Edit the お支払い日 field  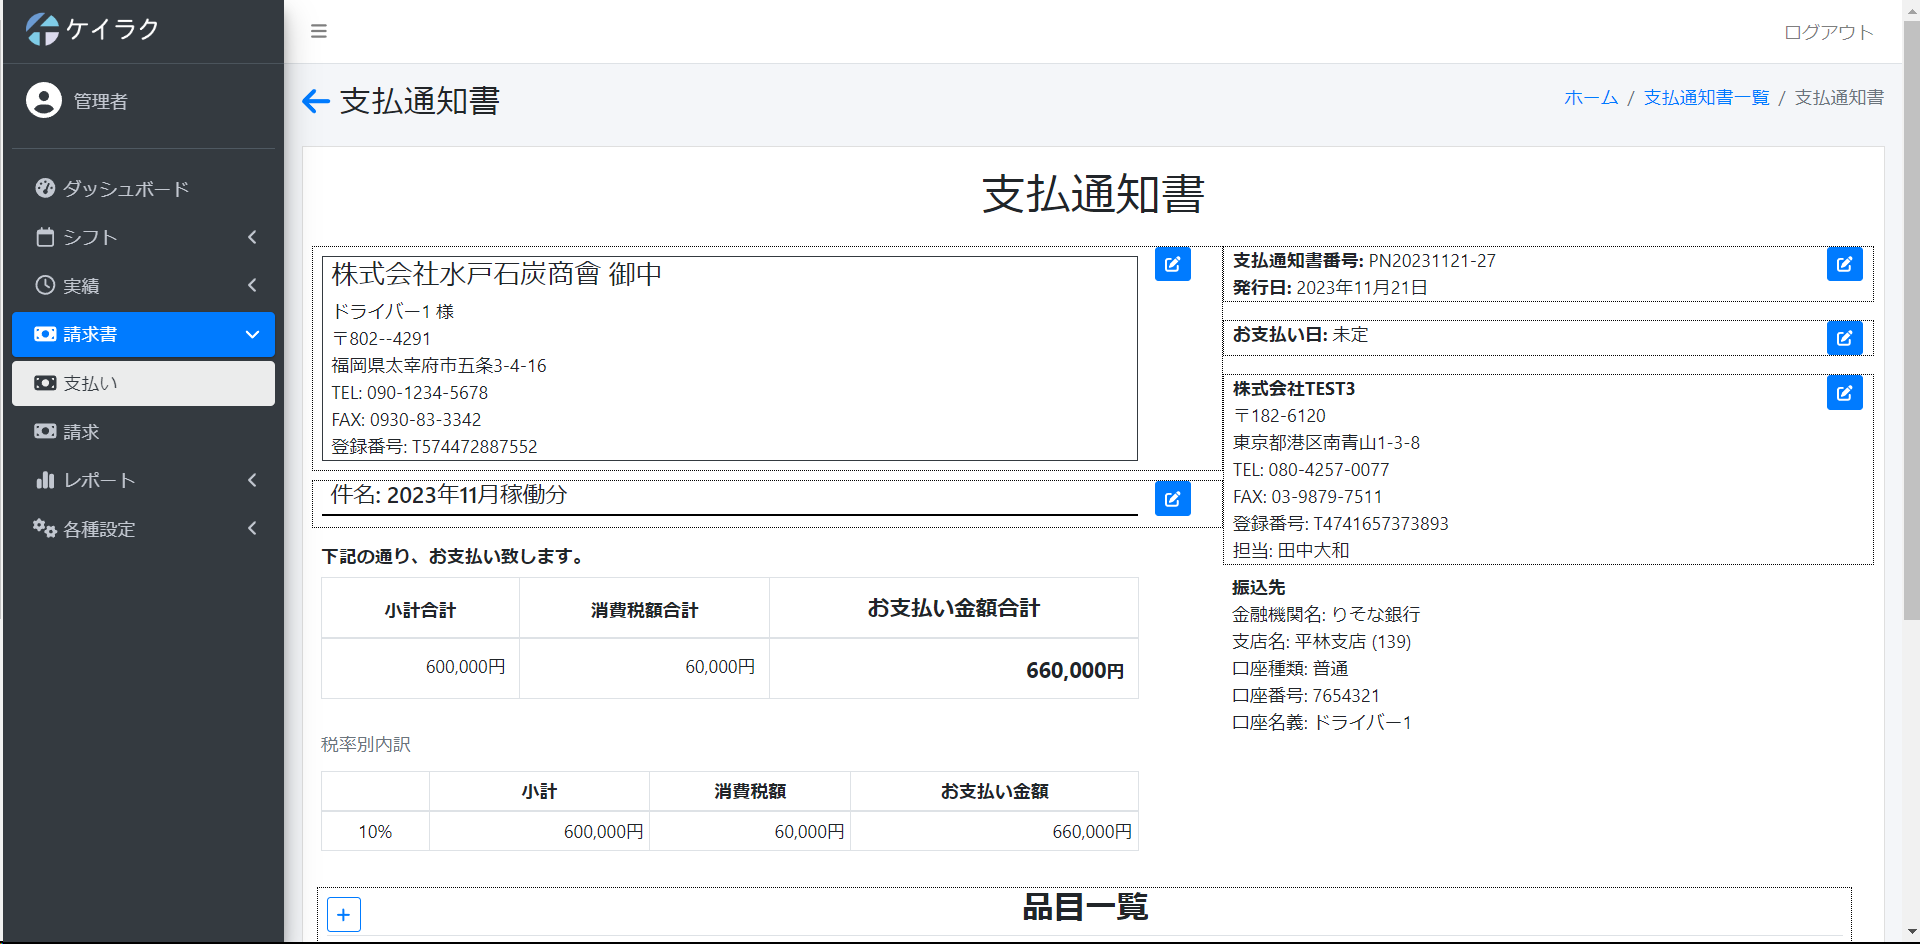[1844, 338]
